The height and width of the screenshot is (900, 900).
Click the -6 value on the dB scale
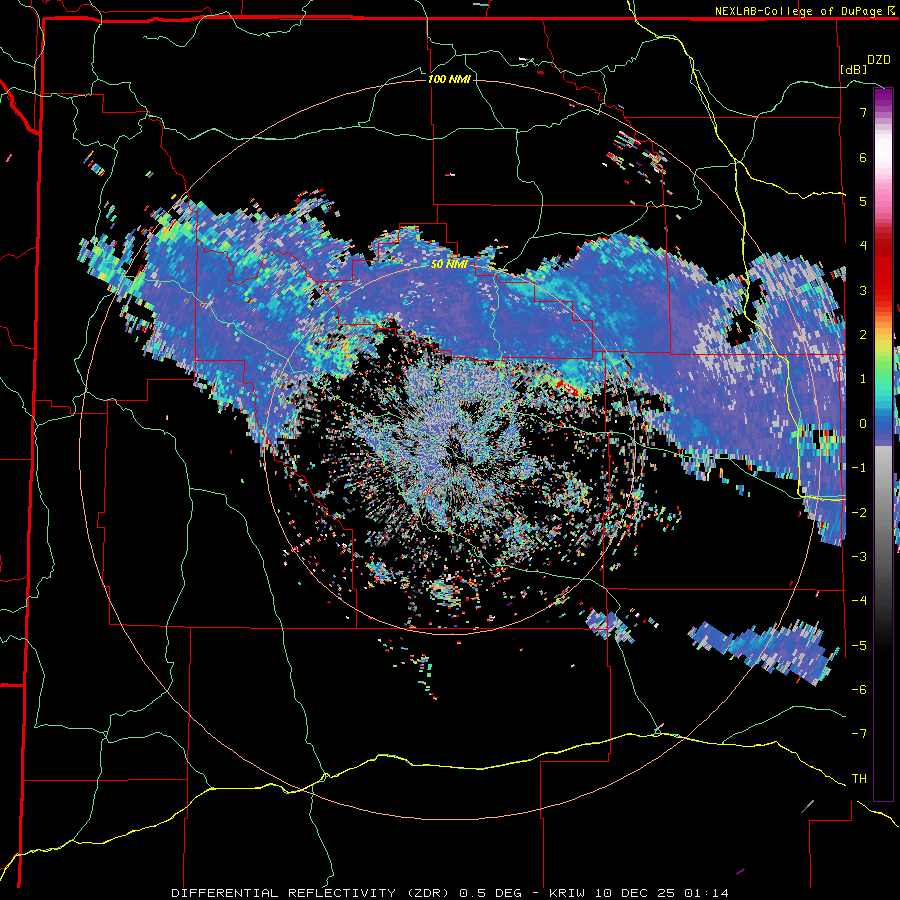(x=859, y=690)
